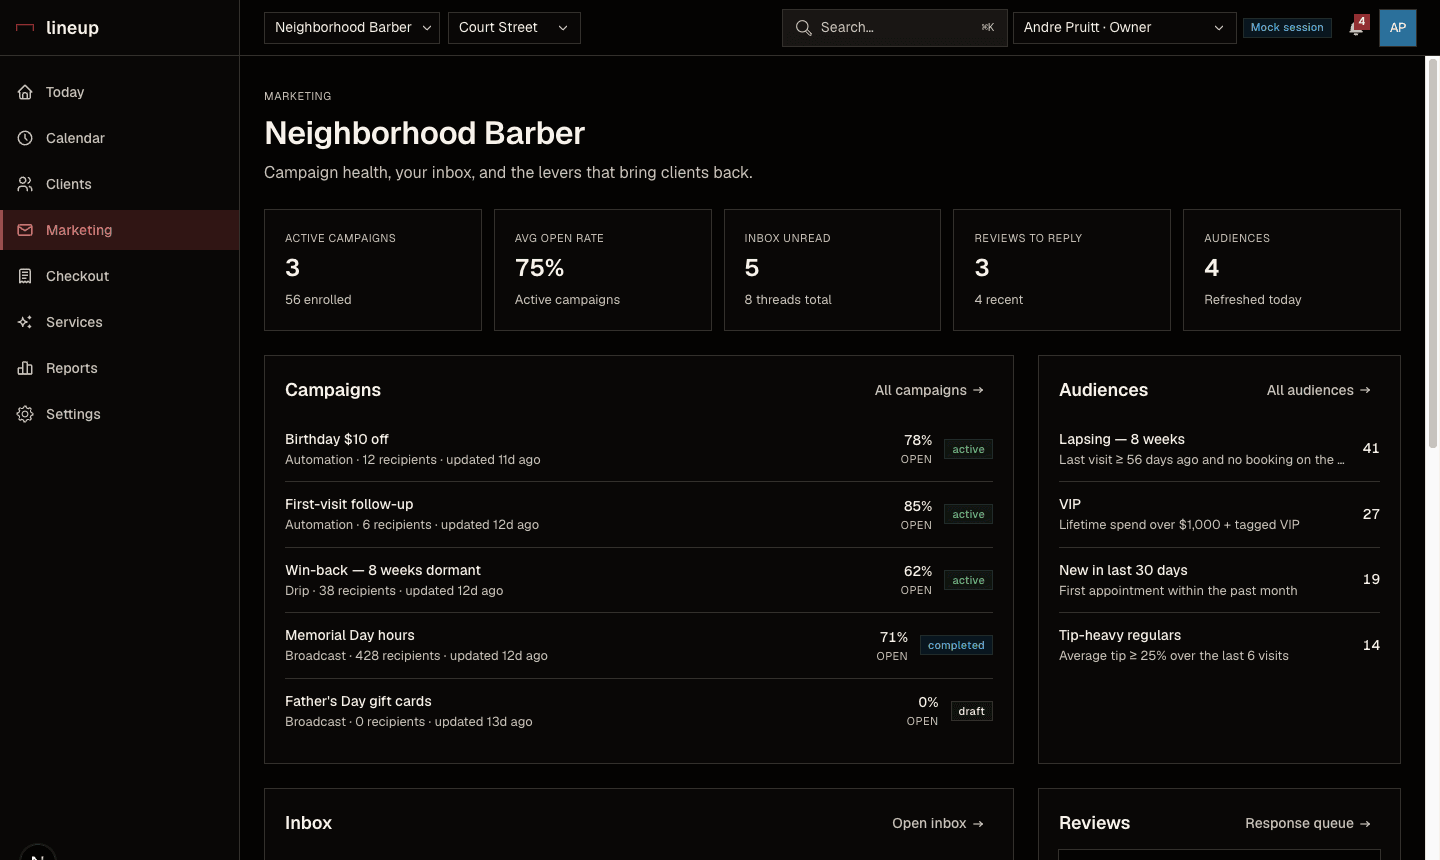This screenshot has width=1440, height=860.
Task: Click the lineup logo icon
Action: (x=25, y=28)
